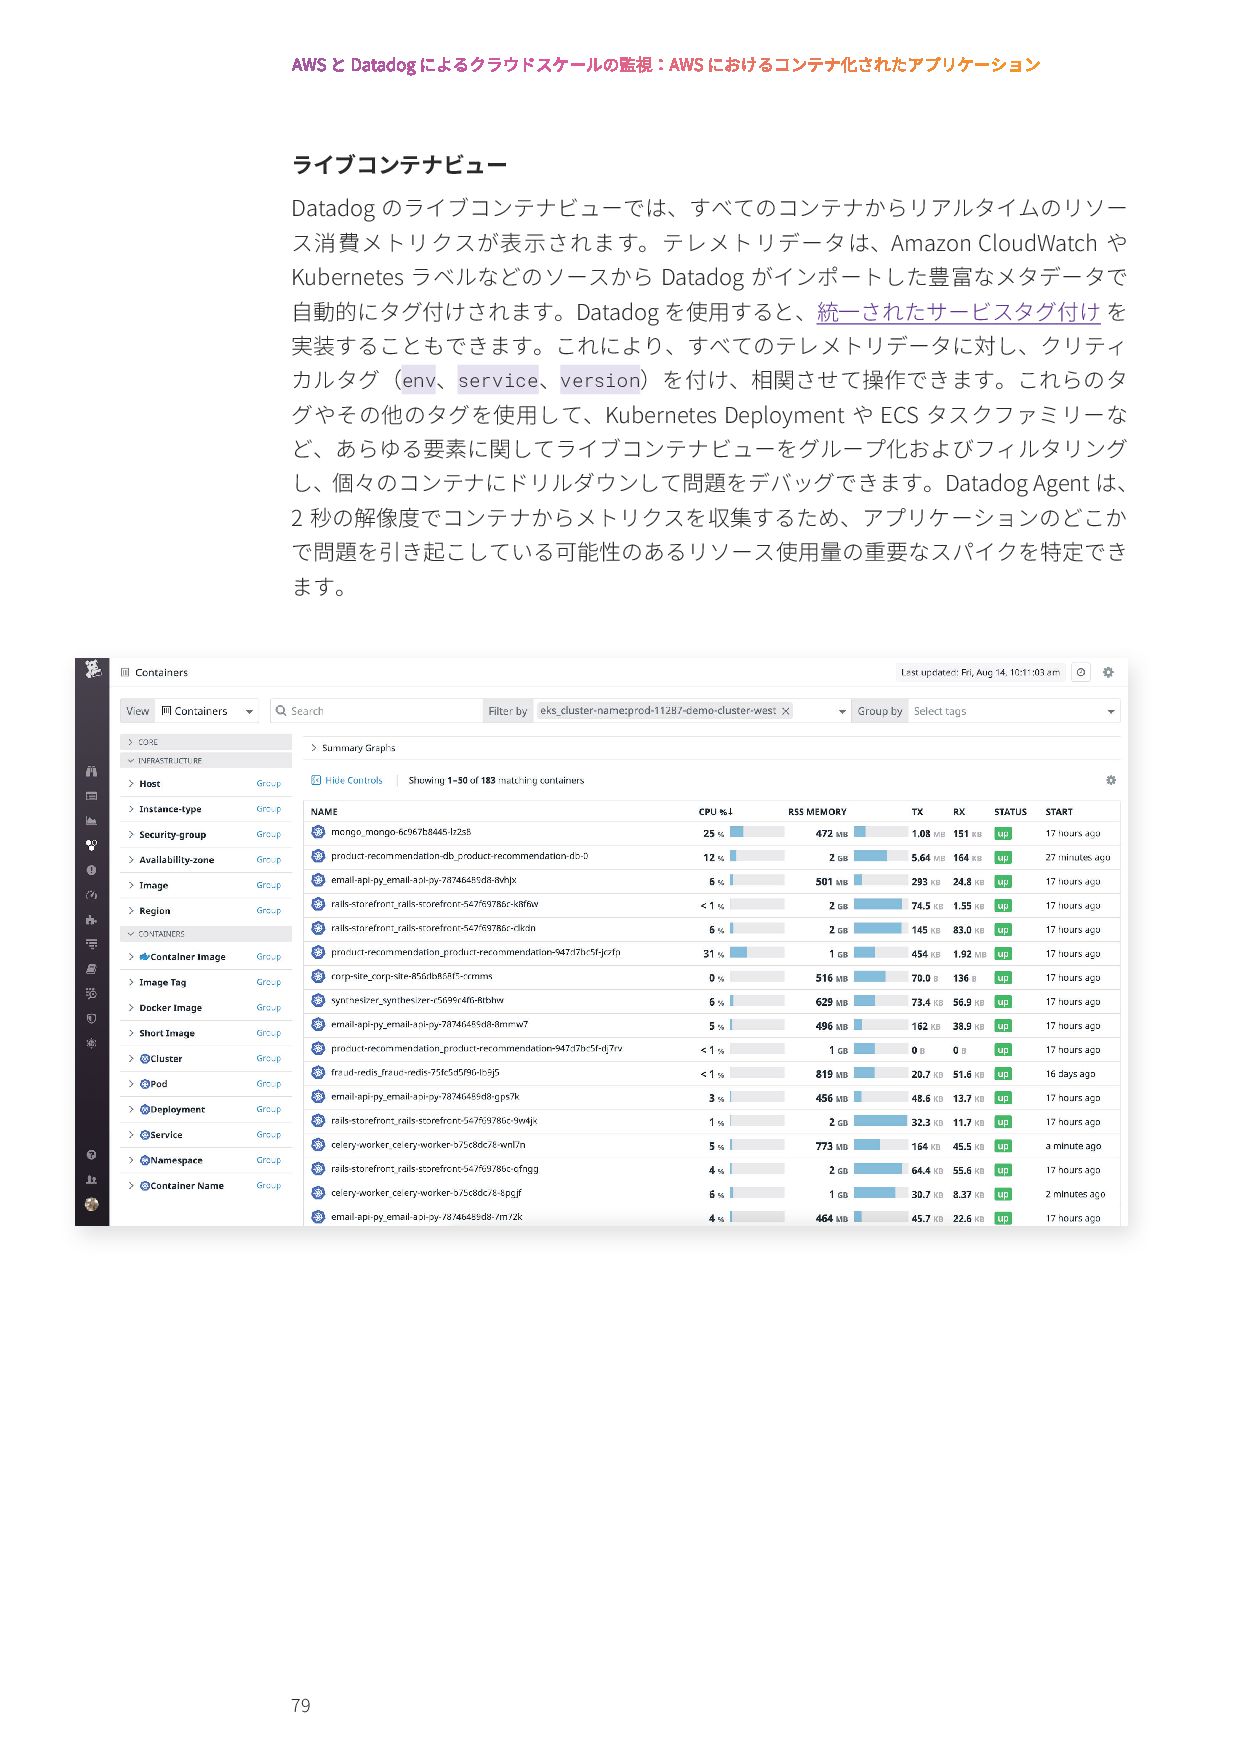Open the exclamation monitors sidebar icon
The height and width of the screenshot is (1754, 1240).
91,870
